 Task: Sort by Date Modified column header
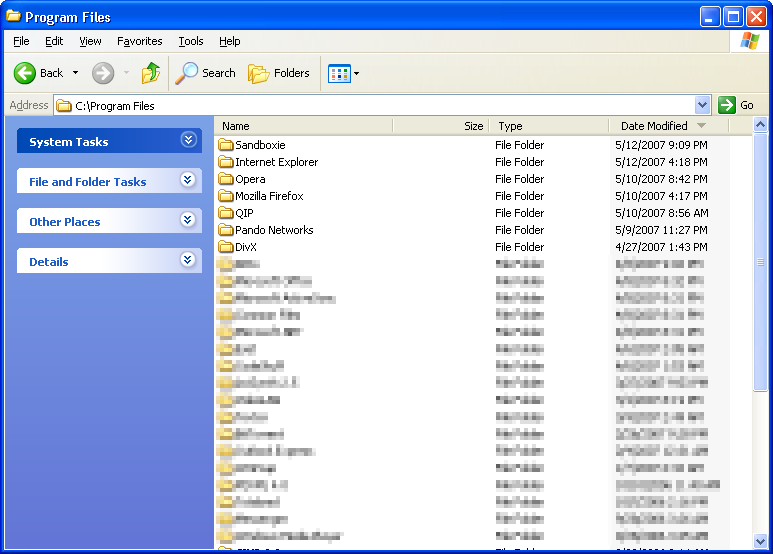[668, 126]
